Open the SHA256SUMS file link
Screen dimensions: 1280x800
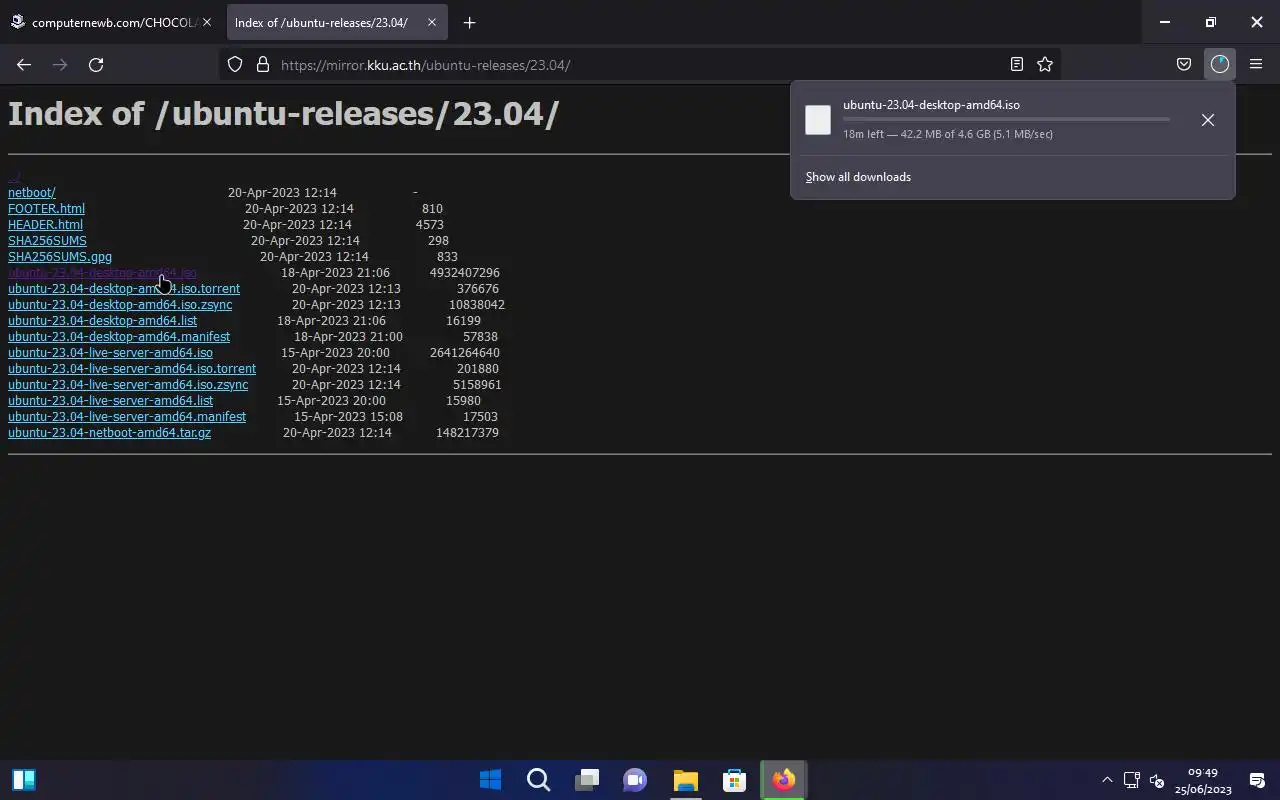pyautogui.click(x=47, y=241)
